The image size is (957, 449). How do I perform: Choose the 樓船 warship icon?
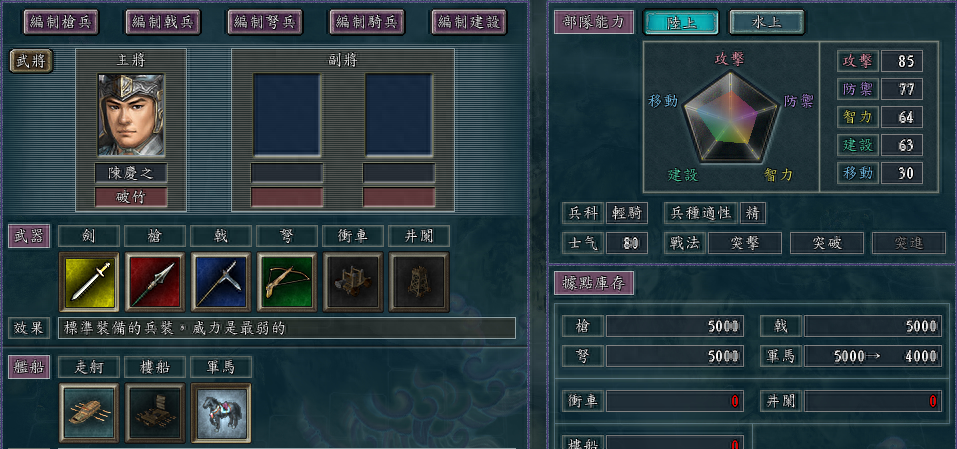155,413
